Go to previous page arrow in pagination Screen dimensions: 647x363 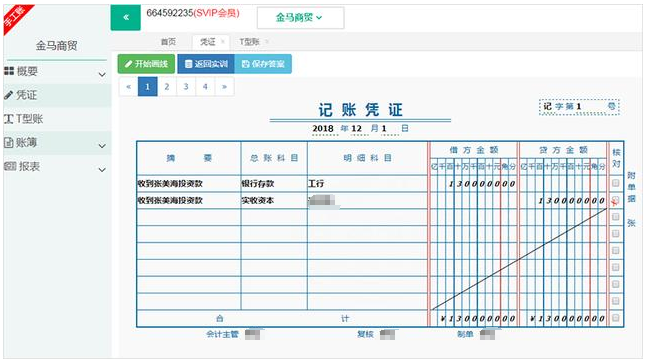tap(128, 87)
